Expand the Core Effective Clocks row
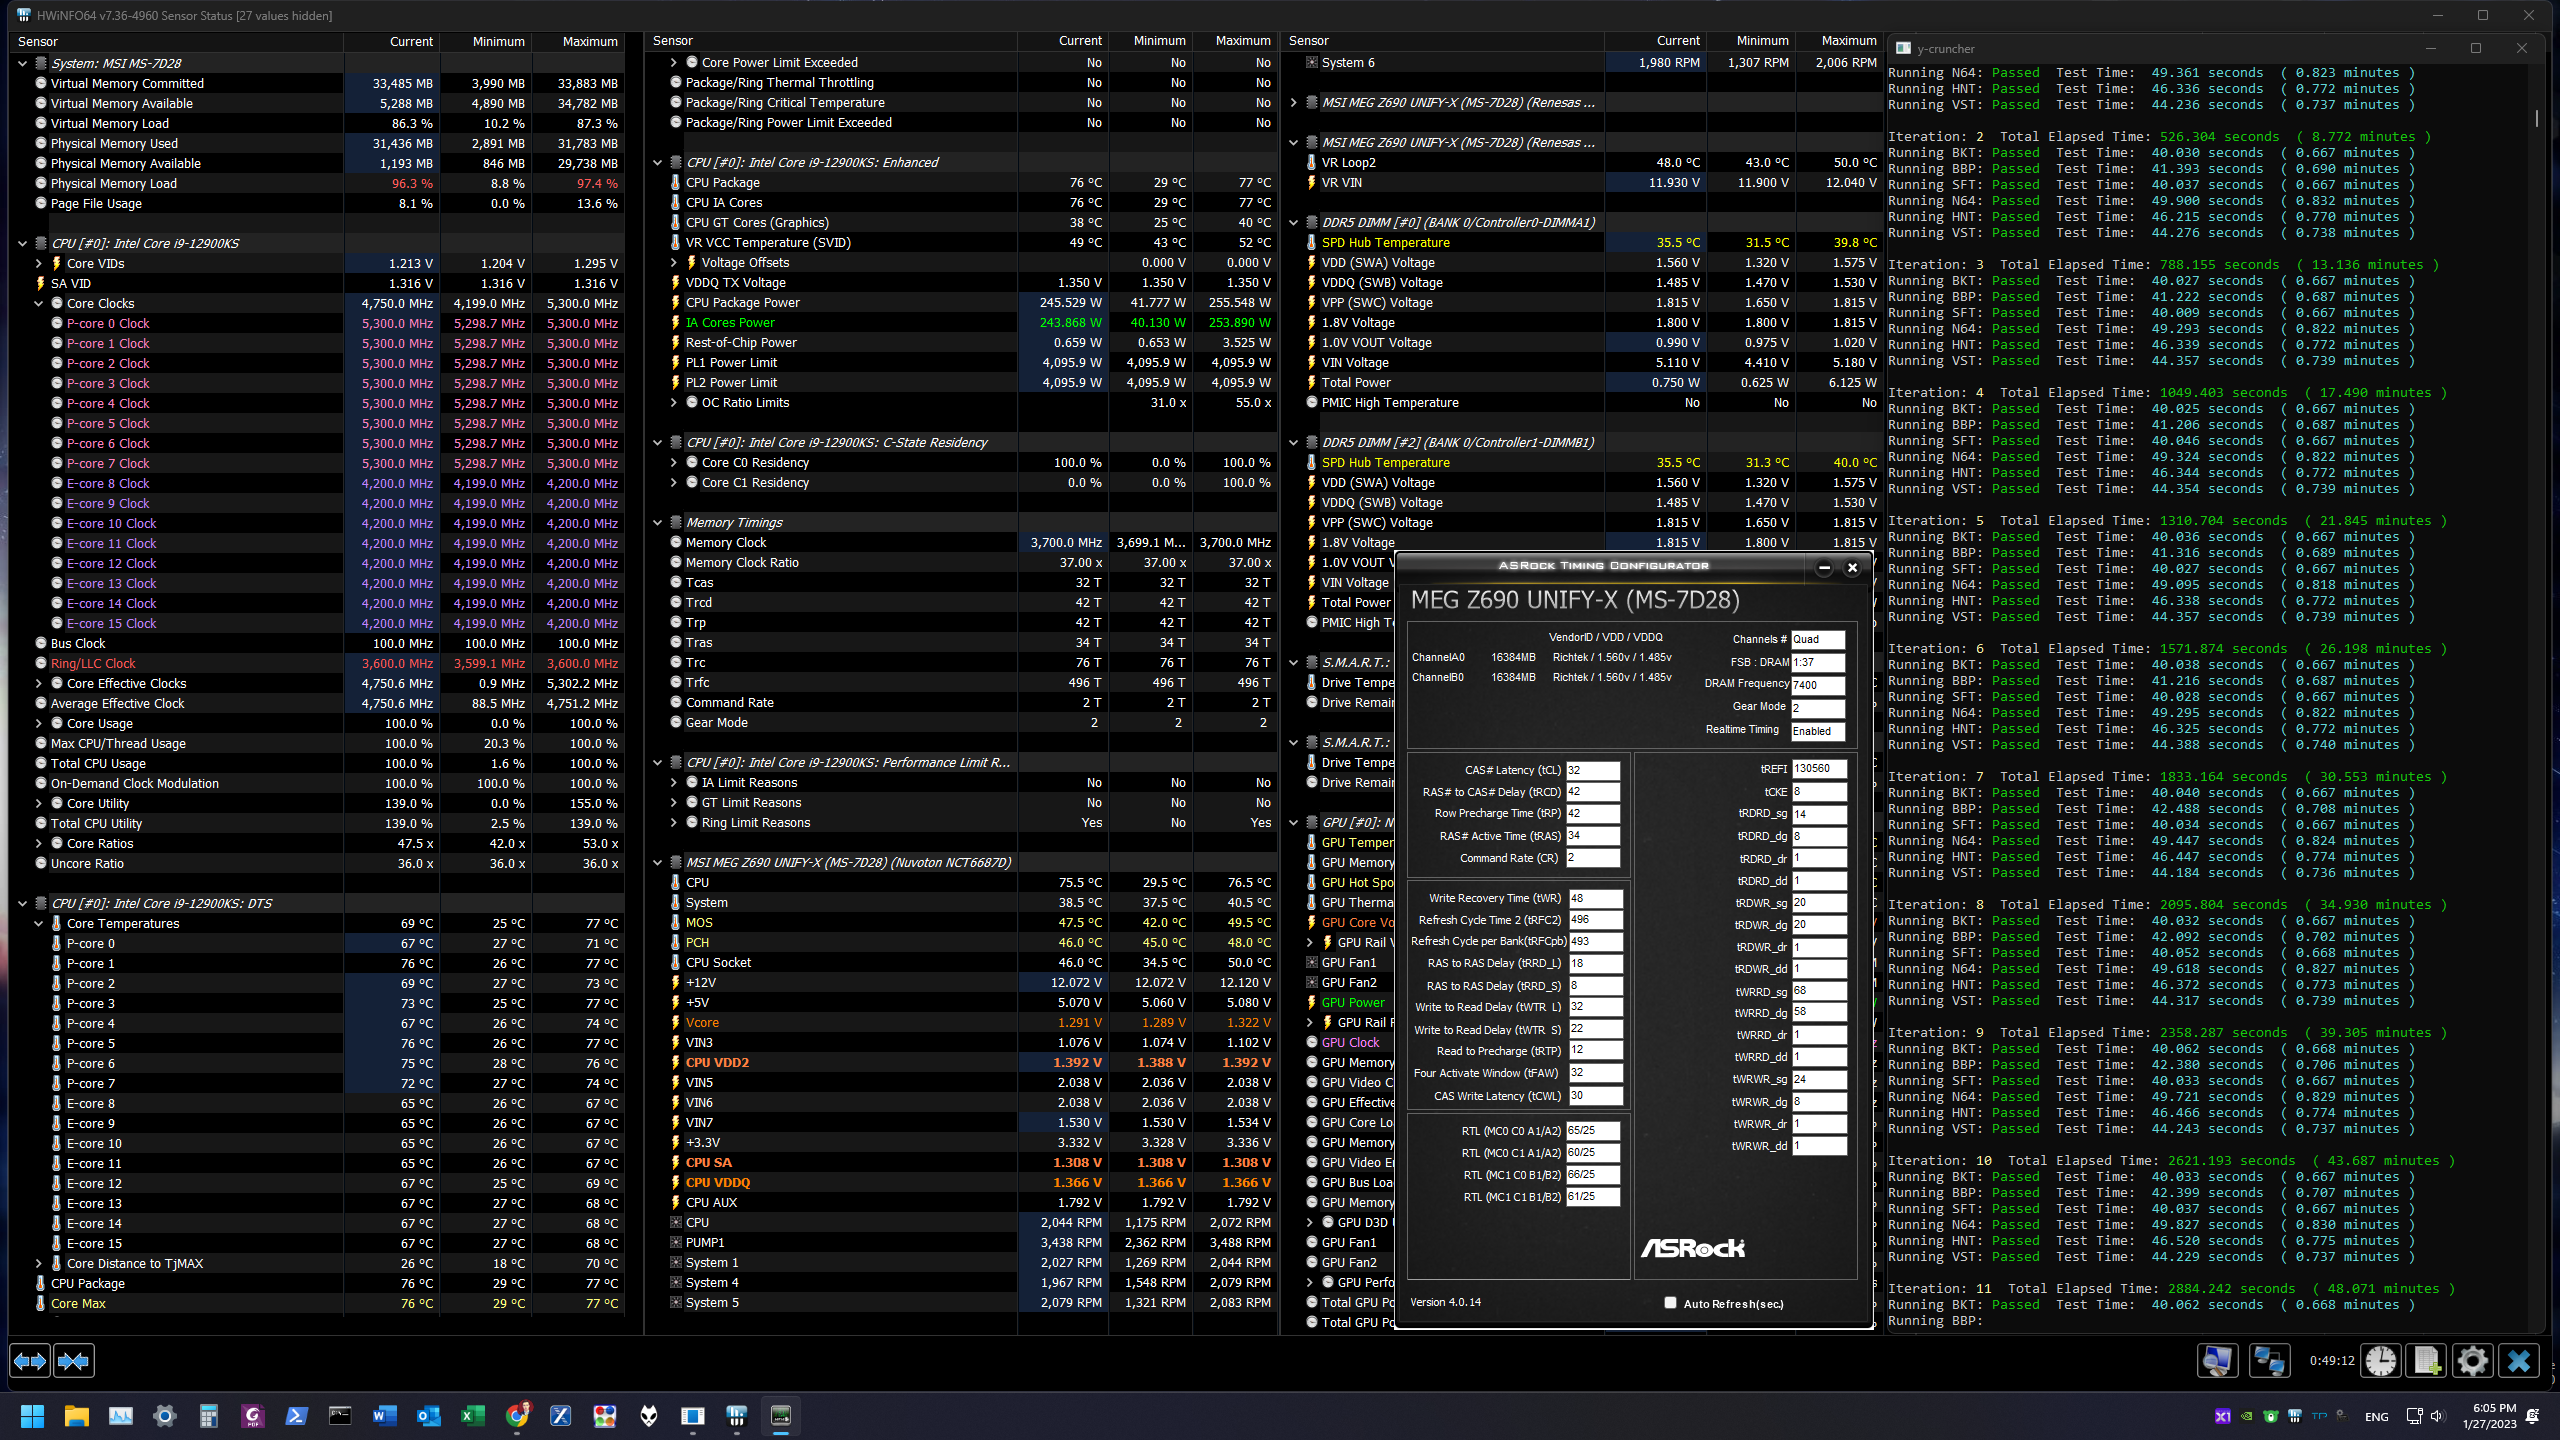Screen dimensions: 2560x1440 [x=38, y=683]
